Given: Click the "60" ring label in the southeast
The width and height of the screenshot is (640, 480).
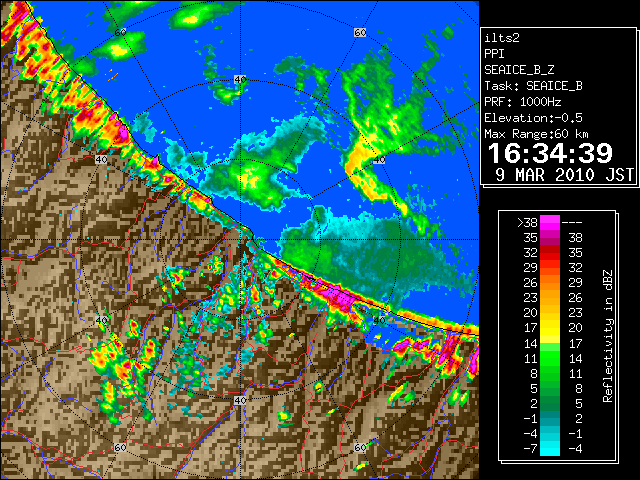Looking at the screenshot, I should tap(360, 448).
